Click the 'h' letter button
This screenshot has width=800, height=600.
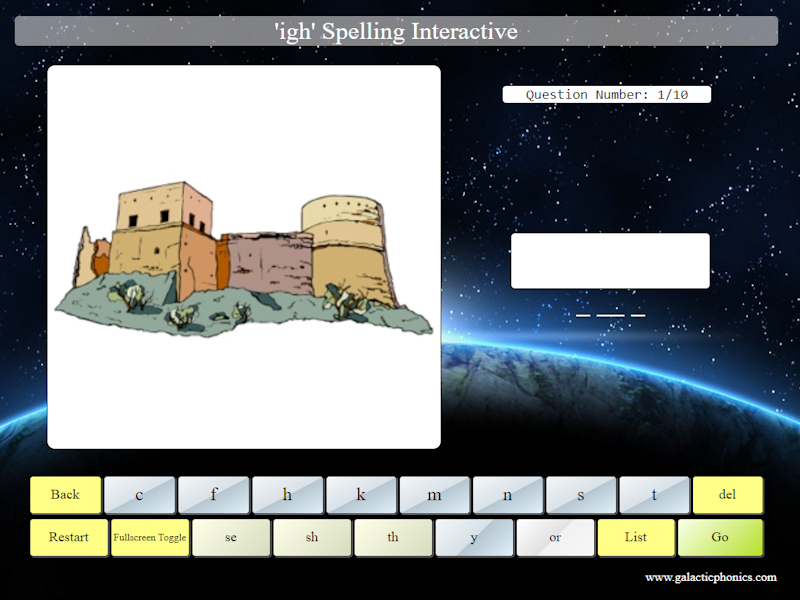(288, 494)
